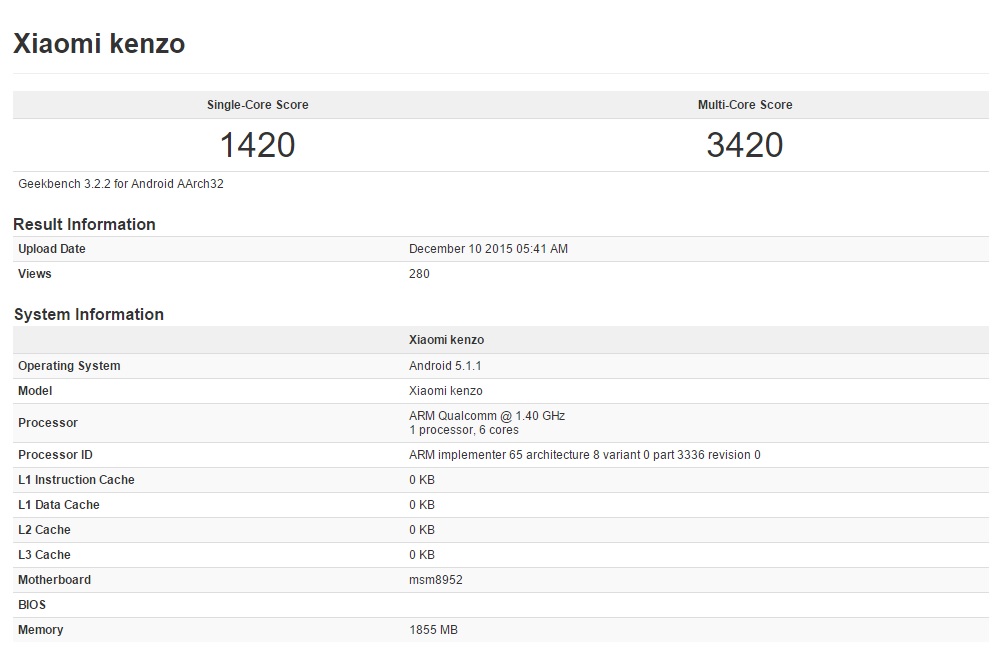
Task: Select the single-core score value 1420
Action: [x=257, y=145]
